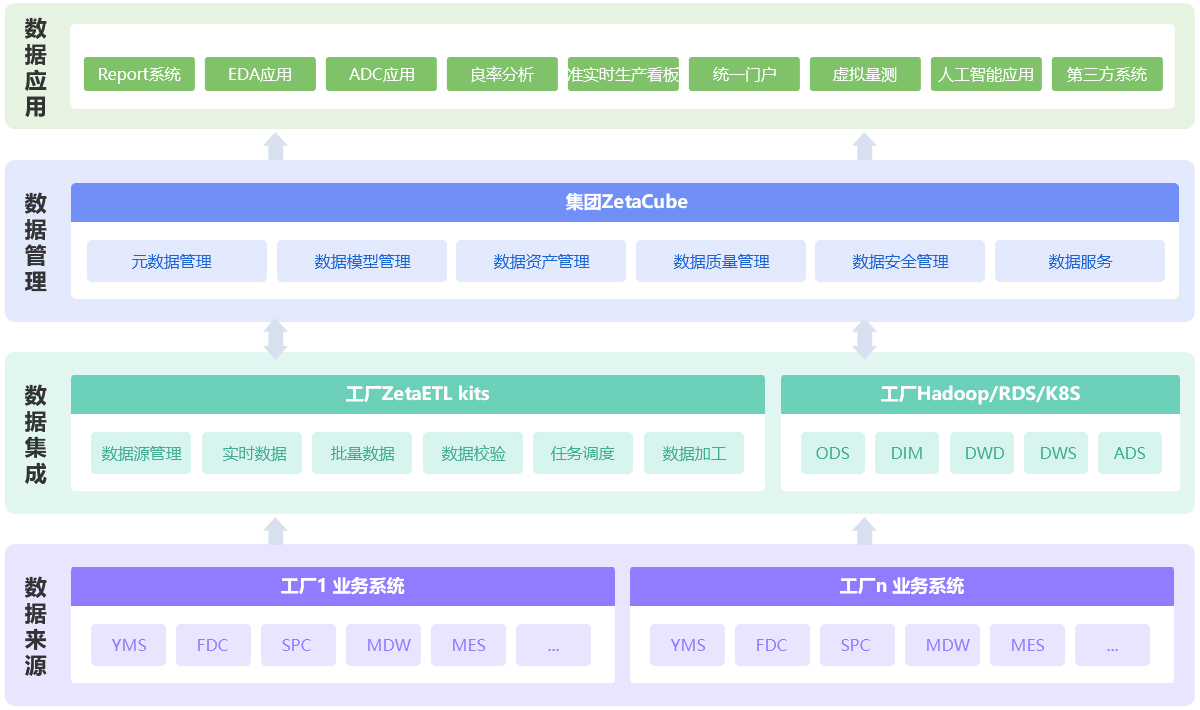Screen dimensions: 1200x710
Task: Select the 数据服务 box
Action: [x=1079, y=261]
